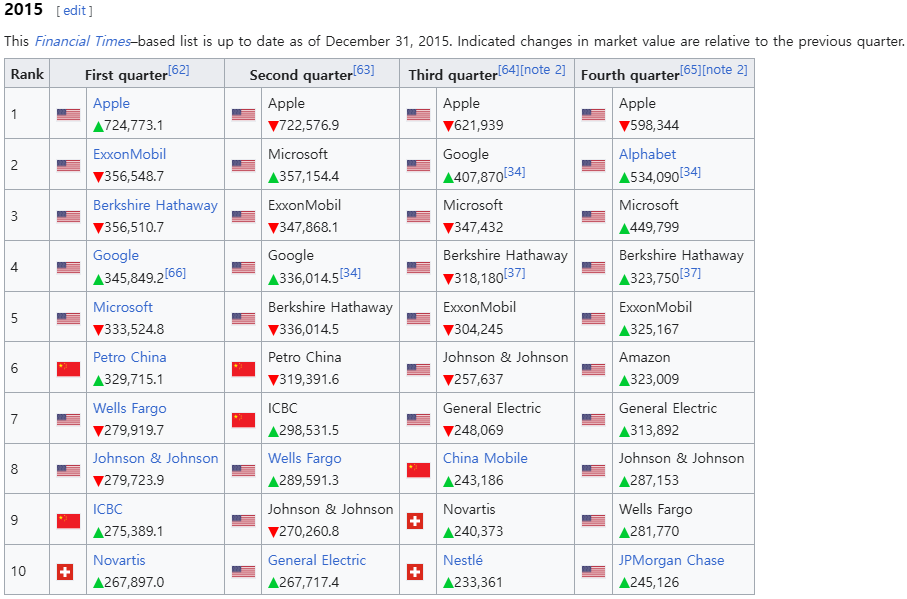Open Johnson & Johnson link in First quarter
907x599 pixels.
pyautogui.click(x=156, y=458)
